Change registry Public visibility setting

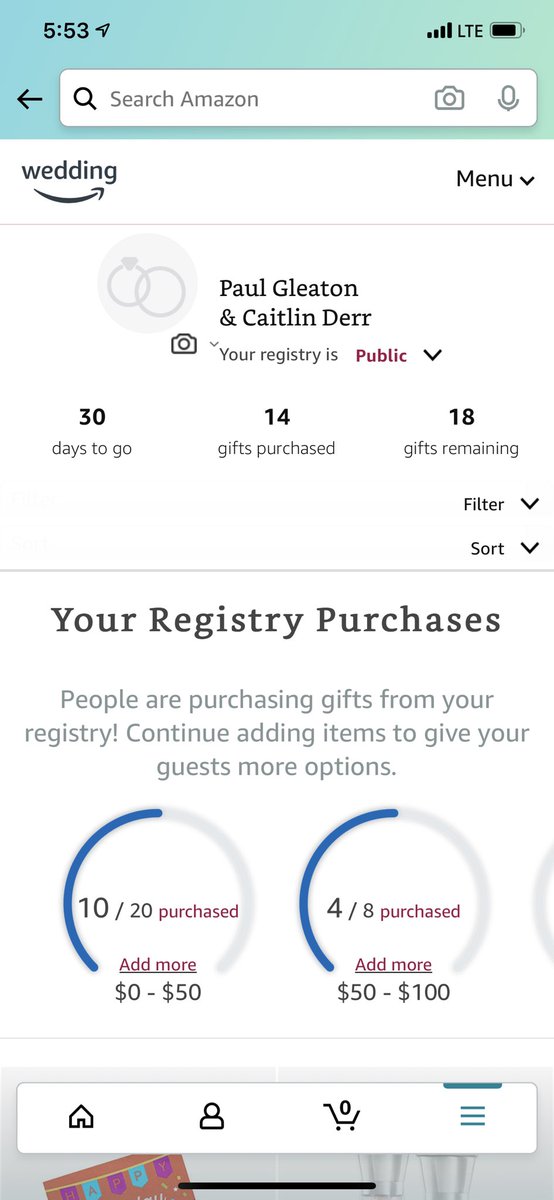point(398,355)
